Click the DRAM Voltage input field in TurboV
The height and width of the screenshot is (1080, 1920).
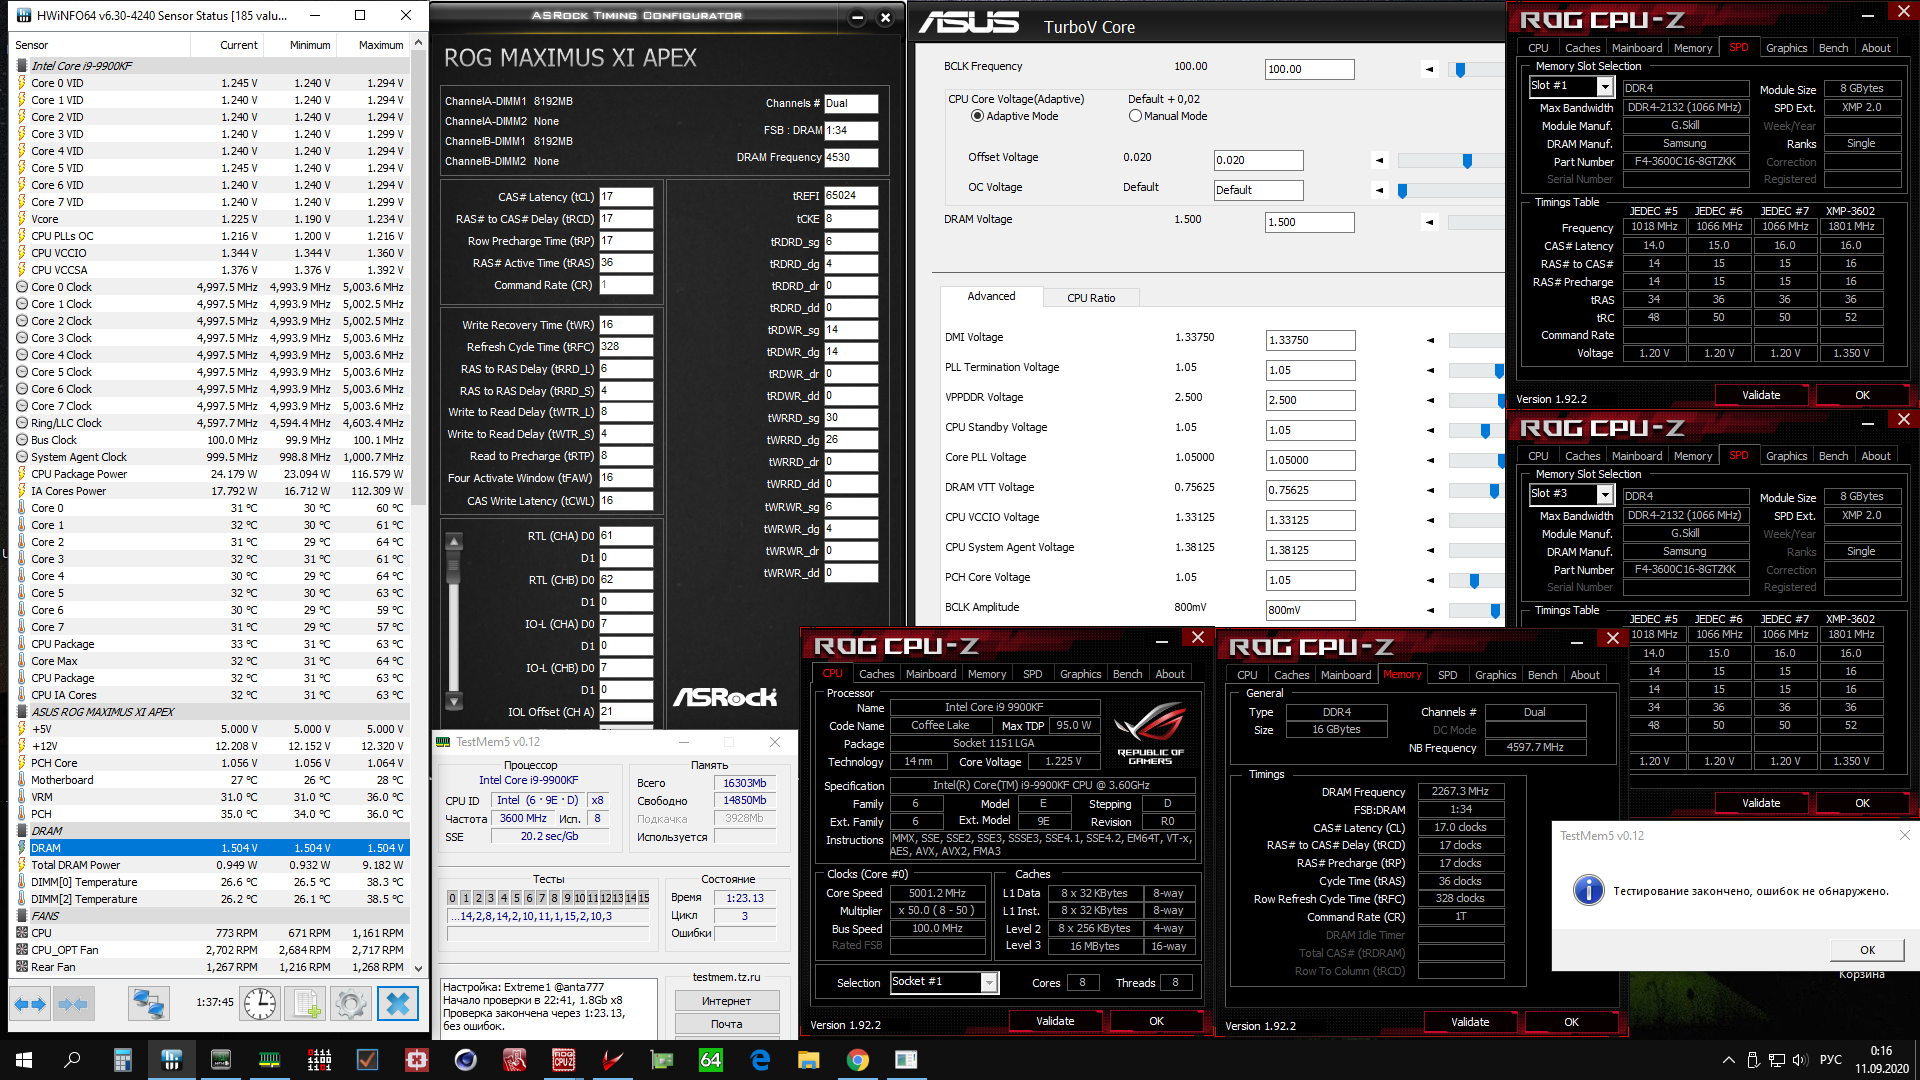click(x=1309, y=222)
